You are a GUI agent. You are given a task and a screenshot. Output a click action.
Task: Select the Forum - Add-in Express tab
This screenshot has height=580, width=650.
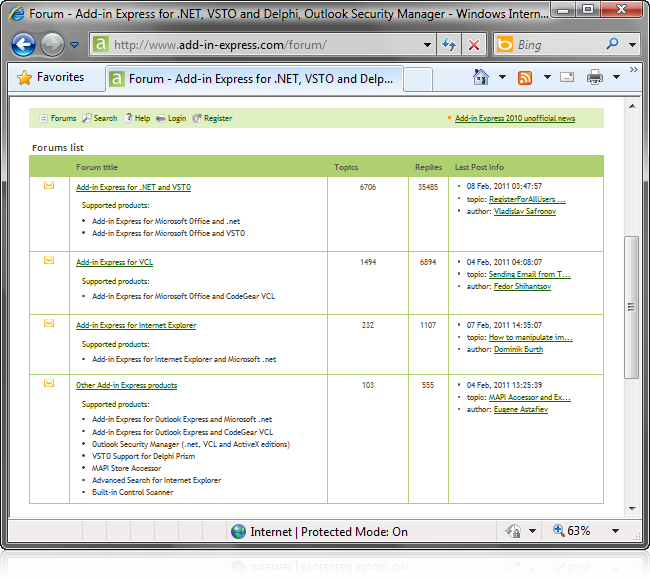254,78
